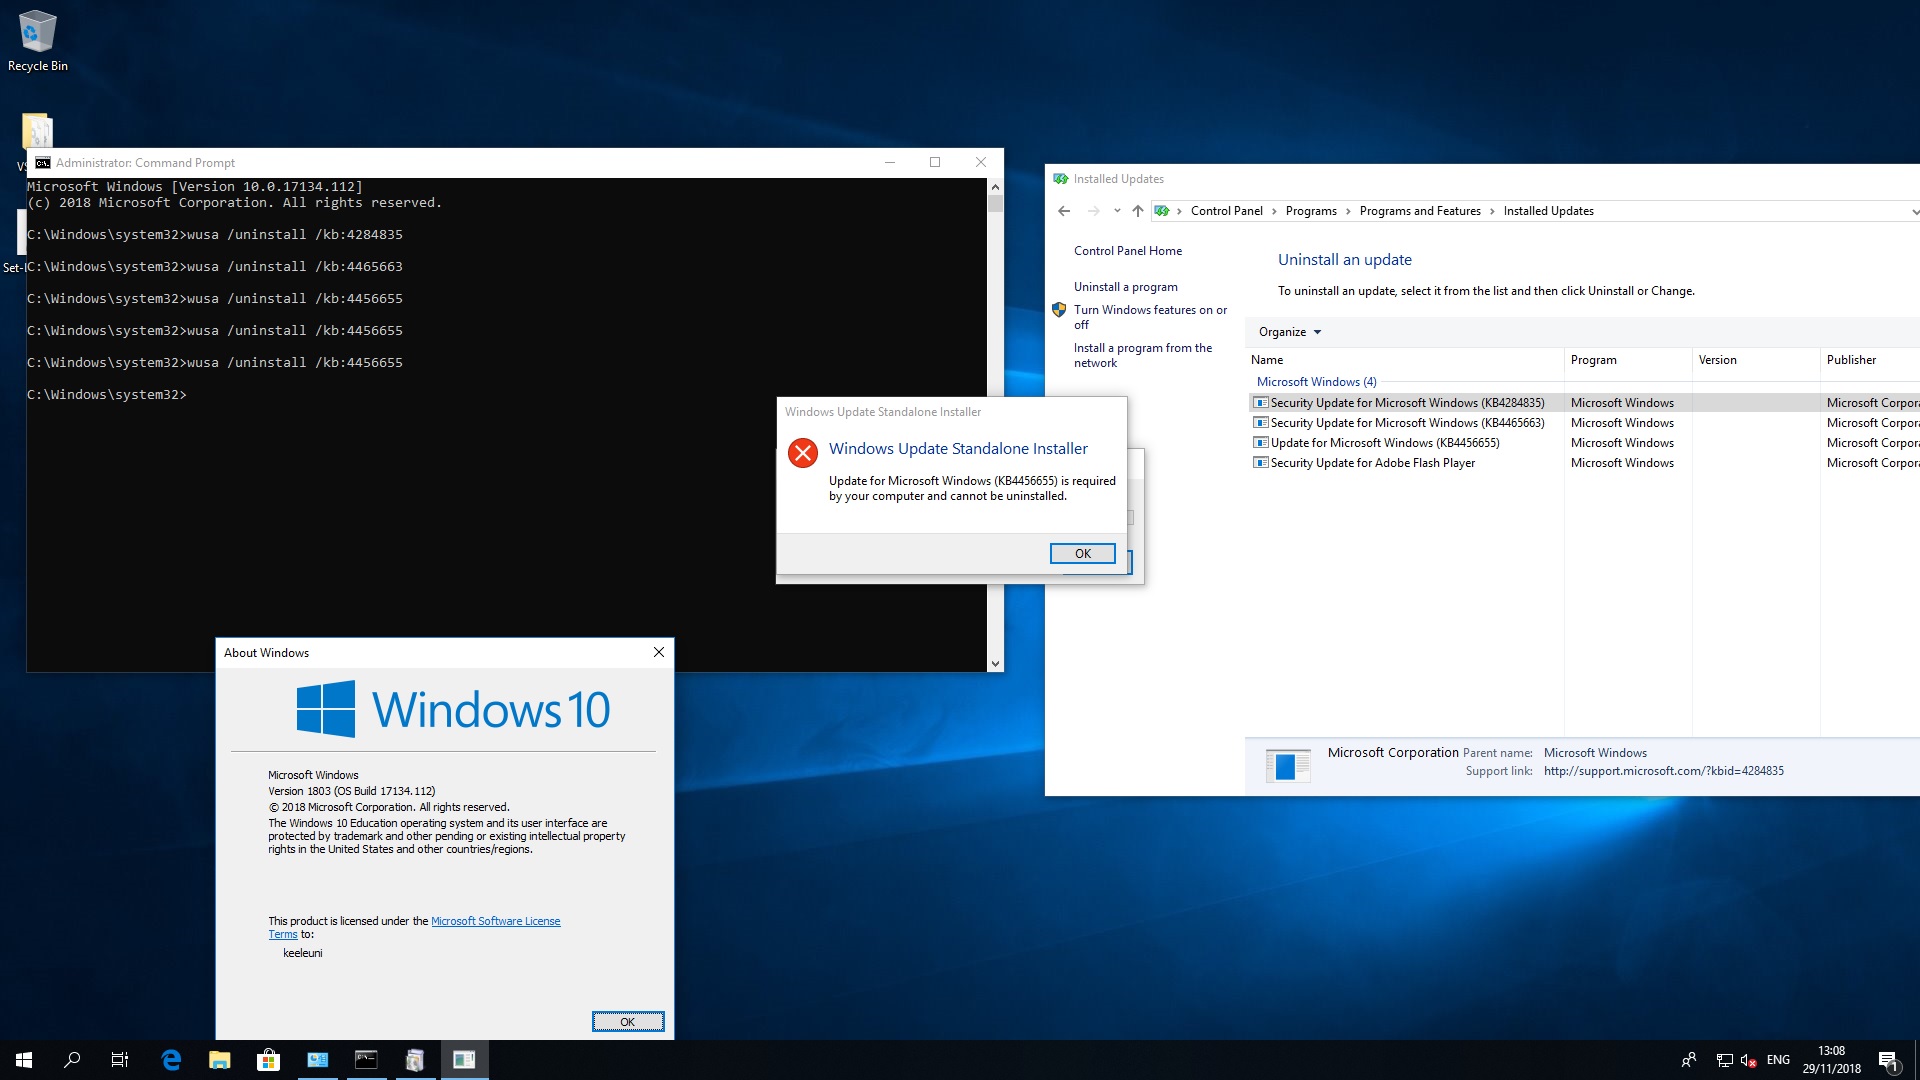Screen dimensions: 1920x1080
Task: Select Security Update KB4284835 row
Action: point(1585,403)
